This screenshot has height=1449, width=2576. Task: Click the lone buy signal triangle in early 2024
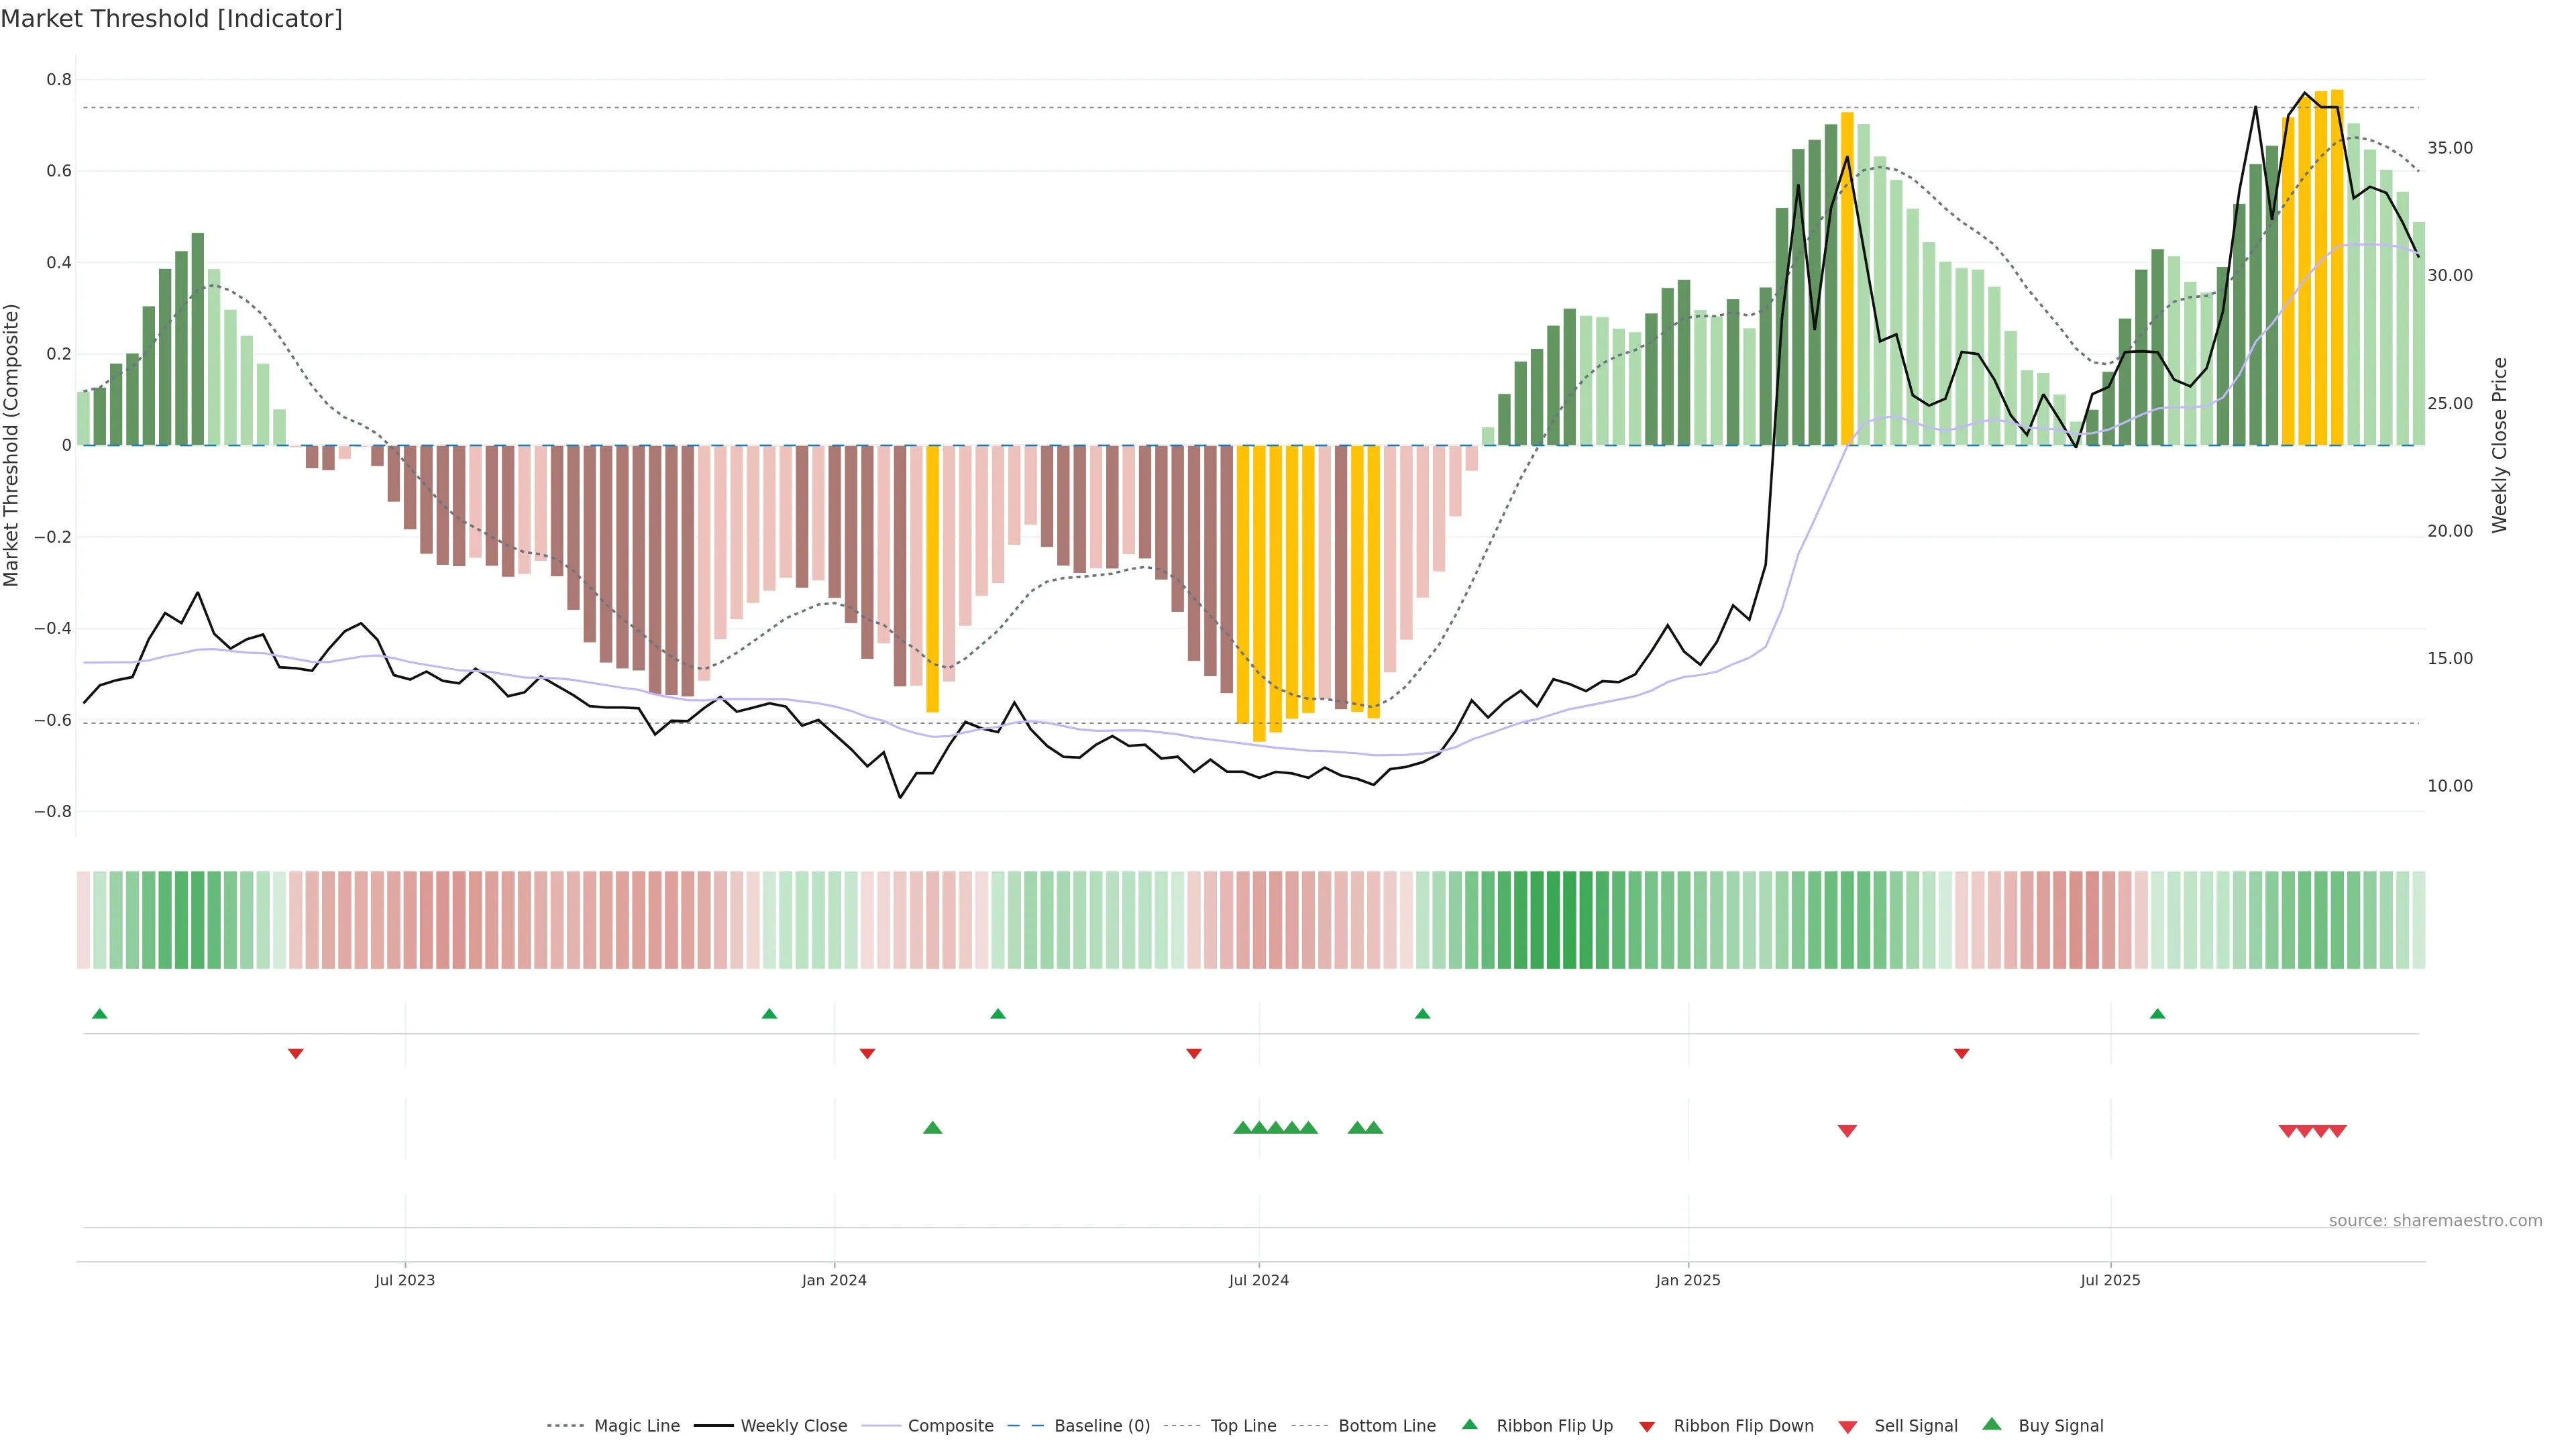pyautogui.click(x=932, y=1128)
